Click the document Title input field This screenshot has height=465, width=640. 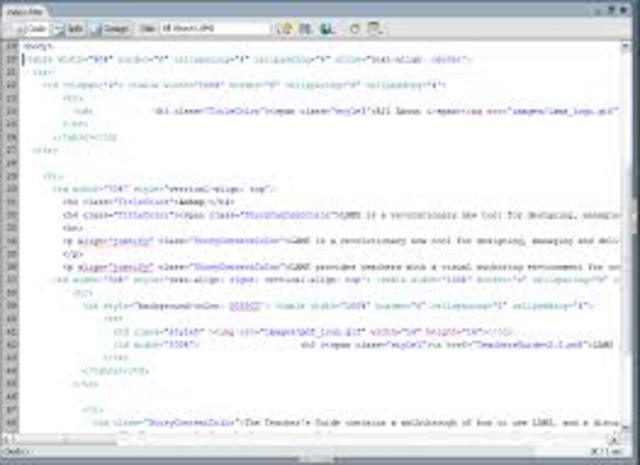(215, 28)
